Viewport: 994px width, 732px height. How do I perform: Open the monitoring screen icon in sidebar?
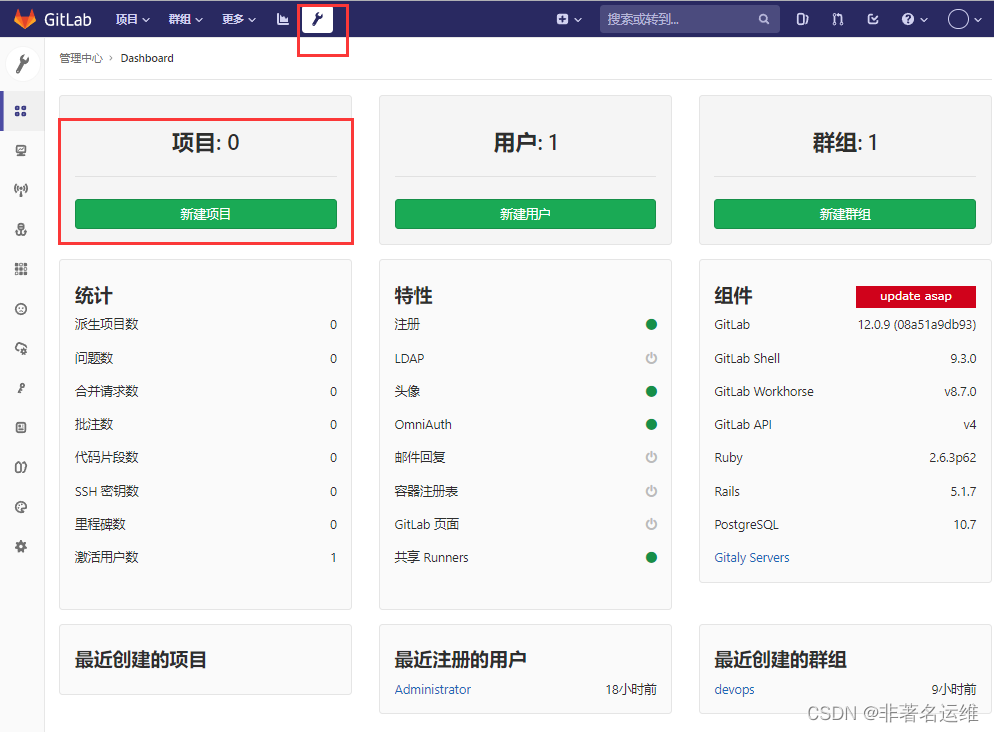pos(21,150)
